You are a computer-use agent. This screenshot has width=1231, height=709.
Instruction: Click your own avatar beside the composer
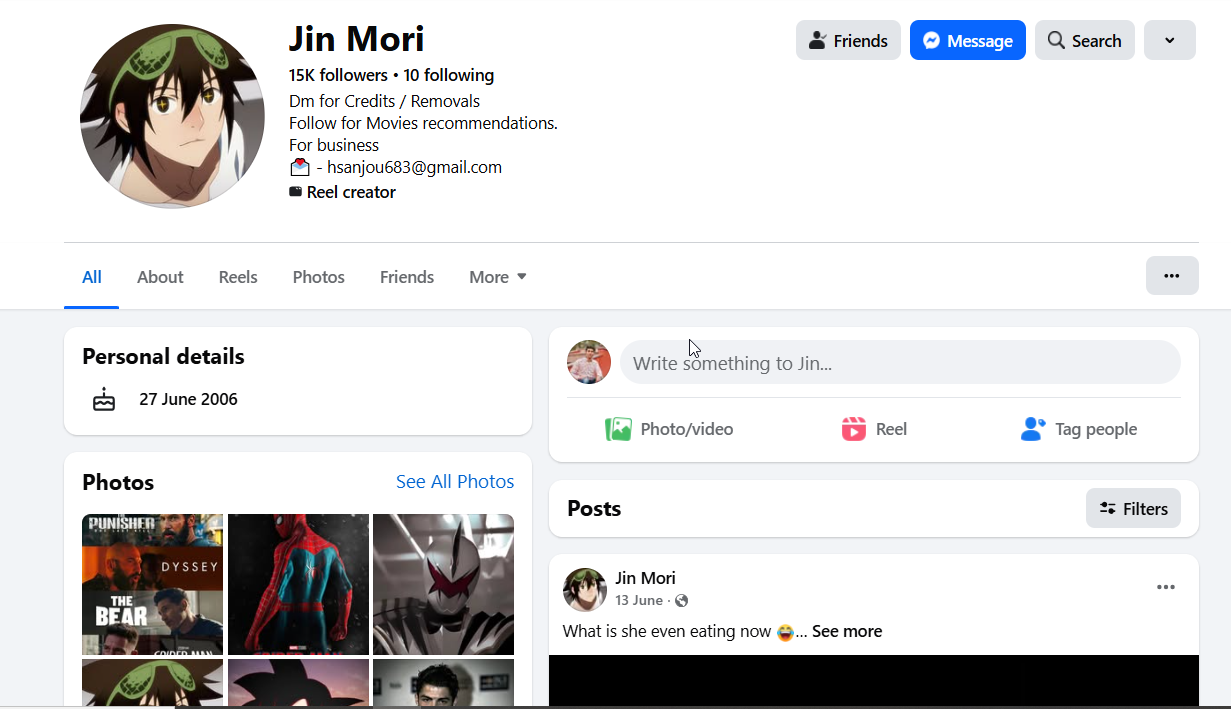point(589,362)
